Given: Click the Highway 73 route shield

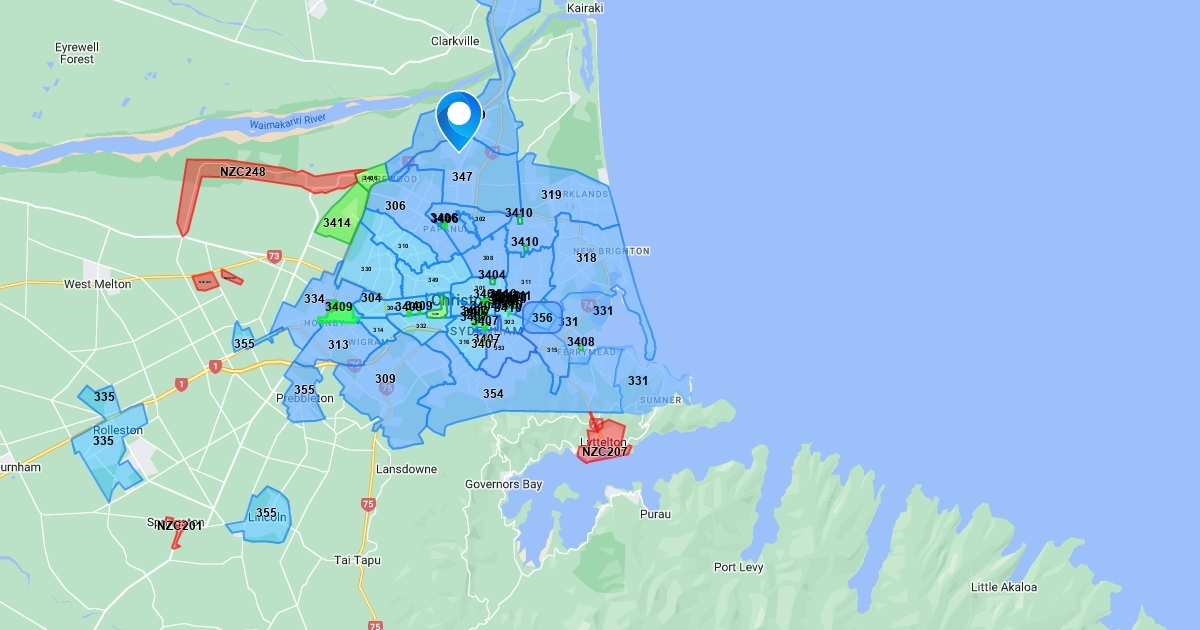Looking at the screenshot, I should coord(274,257).
